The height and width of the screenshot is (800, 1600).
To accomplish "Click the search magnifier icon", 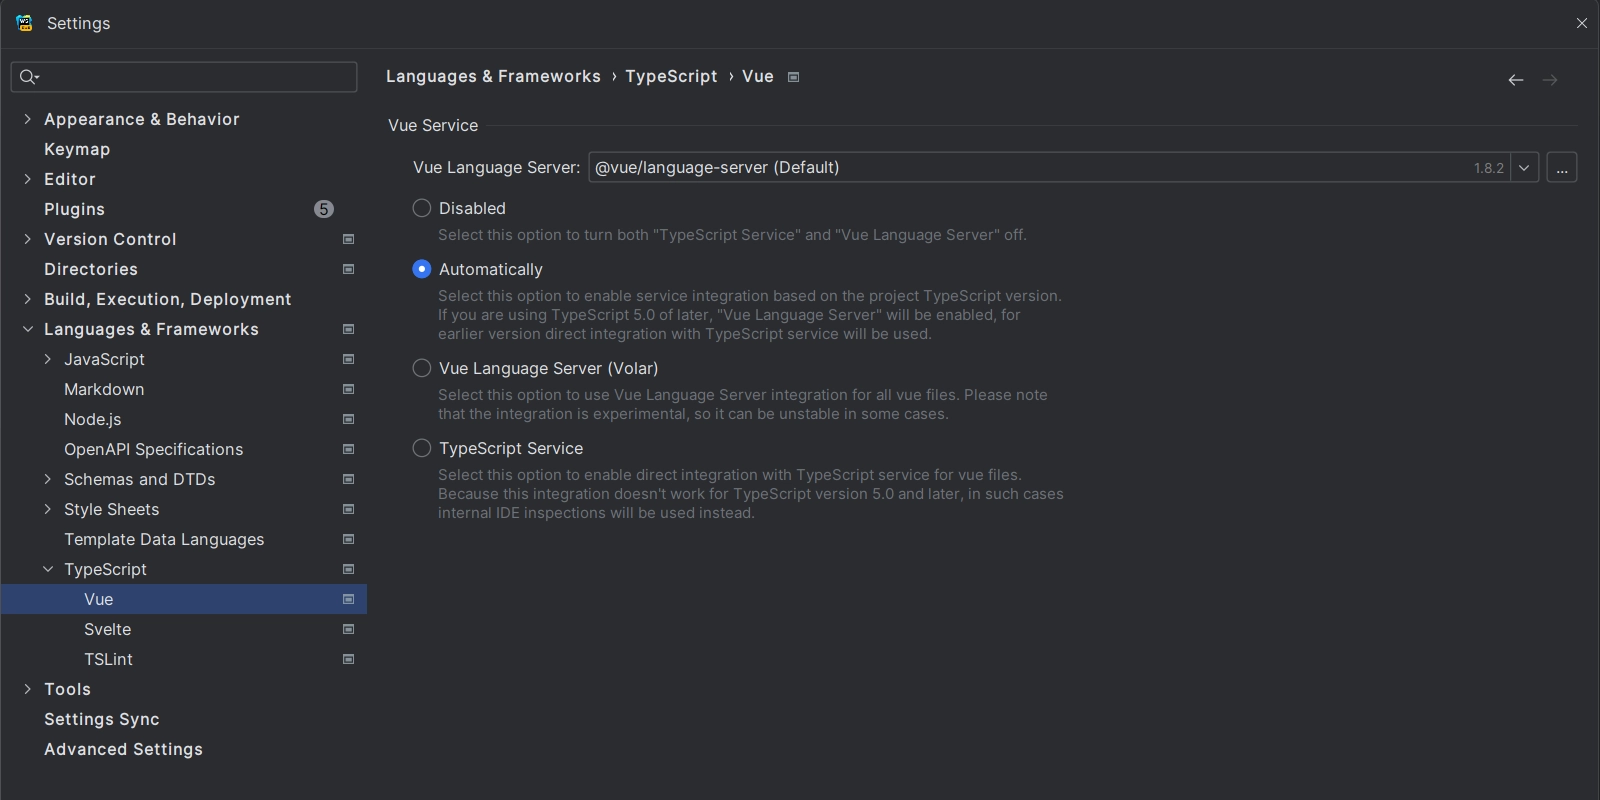I will (x=28, y=77).
